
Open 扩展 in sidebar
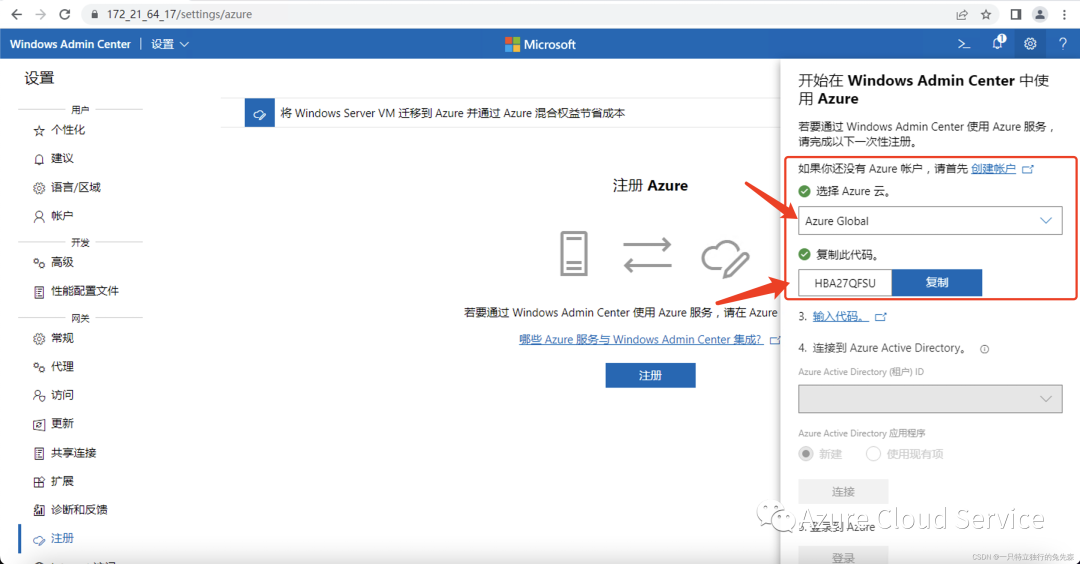[x=62, y=481]
